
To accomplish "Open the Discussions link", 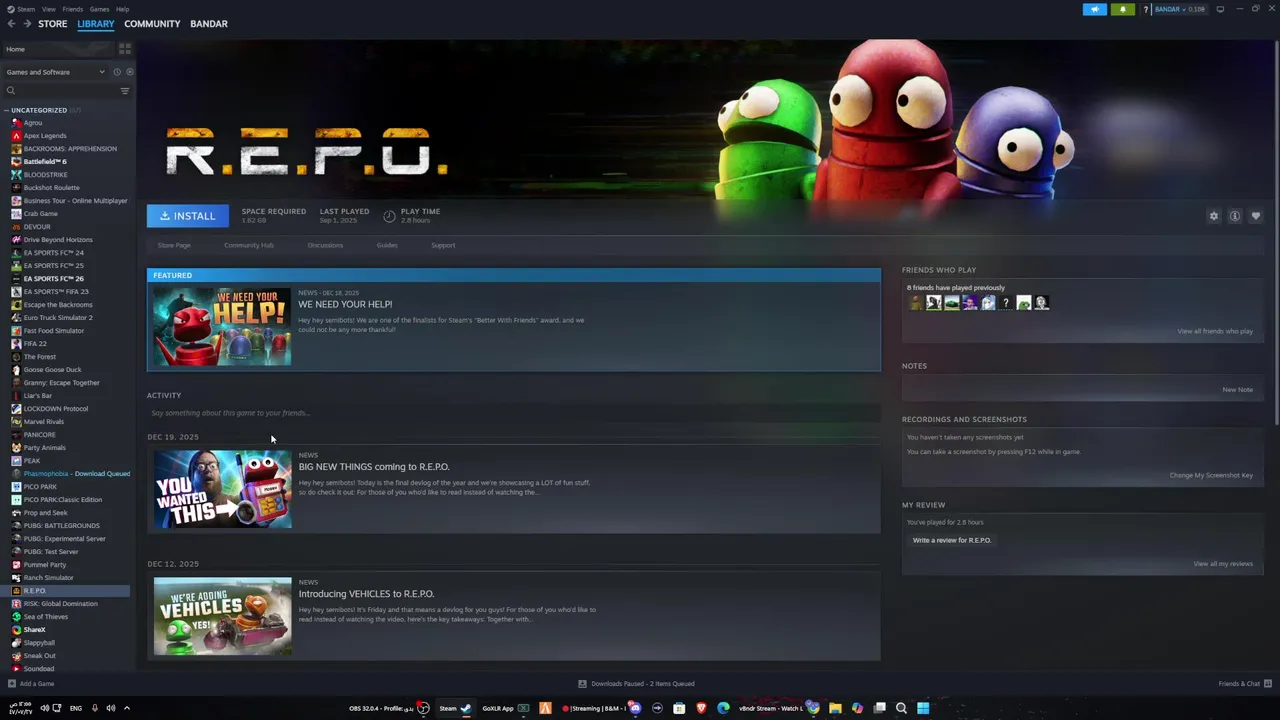I will click(325, 245).
